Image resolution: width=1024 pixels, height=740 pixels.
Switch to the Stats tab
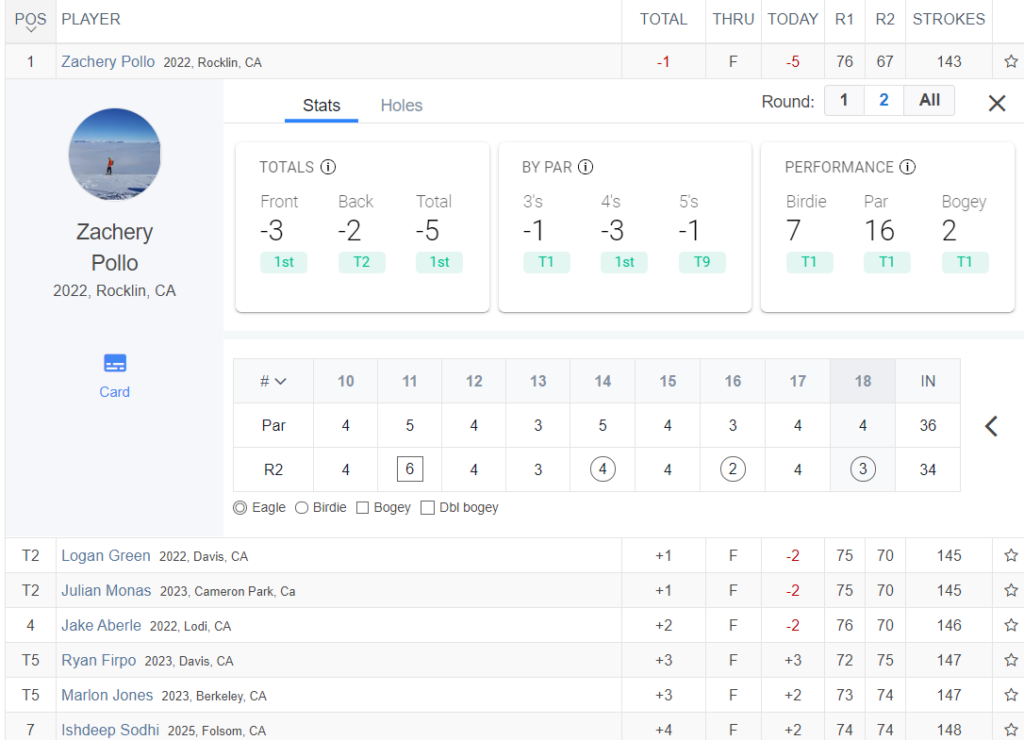321,105
